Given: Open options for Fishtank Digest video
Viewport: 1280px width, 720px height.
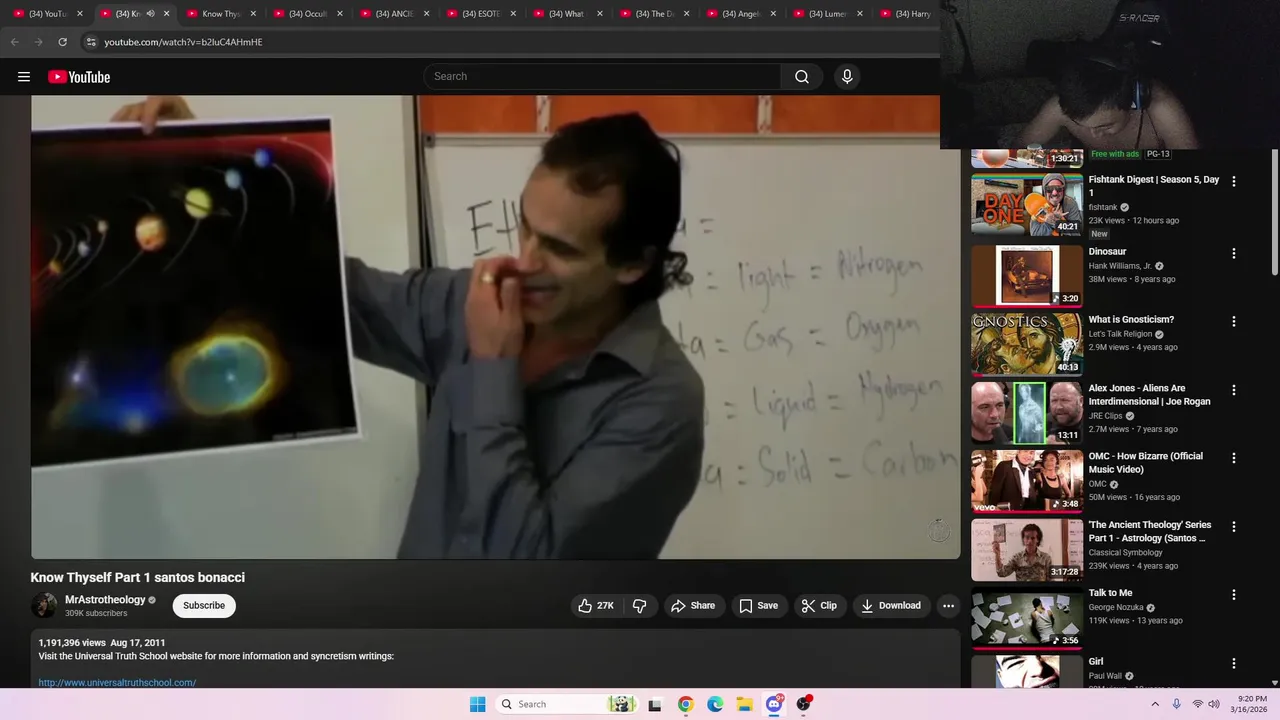Looking at the screenshot, I should (1234, 182).
